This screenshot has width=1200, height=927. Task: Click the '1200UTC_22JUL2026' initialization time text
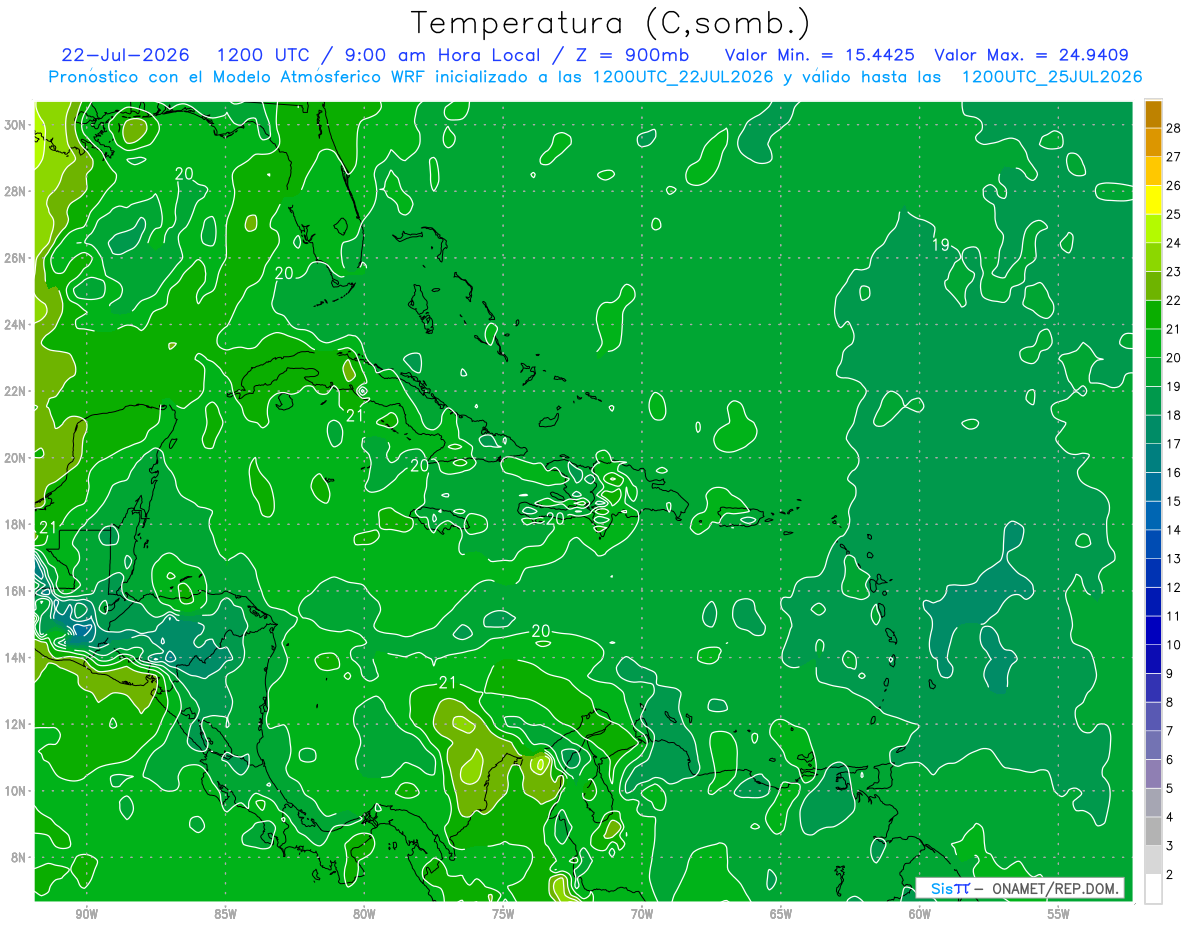(682, 77)
